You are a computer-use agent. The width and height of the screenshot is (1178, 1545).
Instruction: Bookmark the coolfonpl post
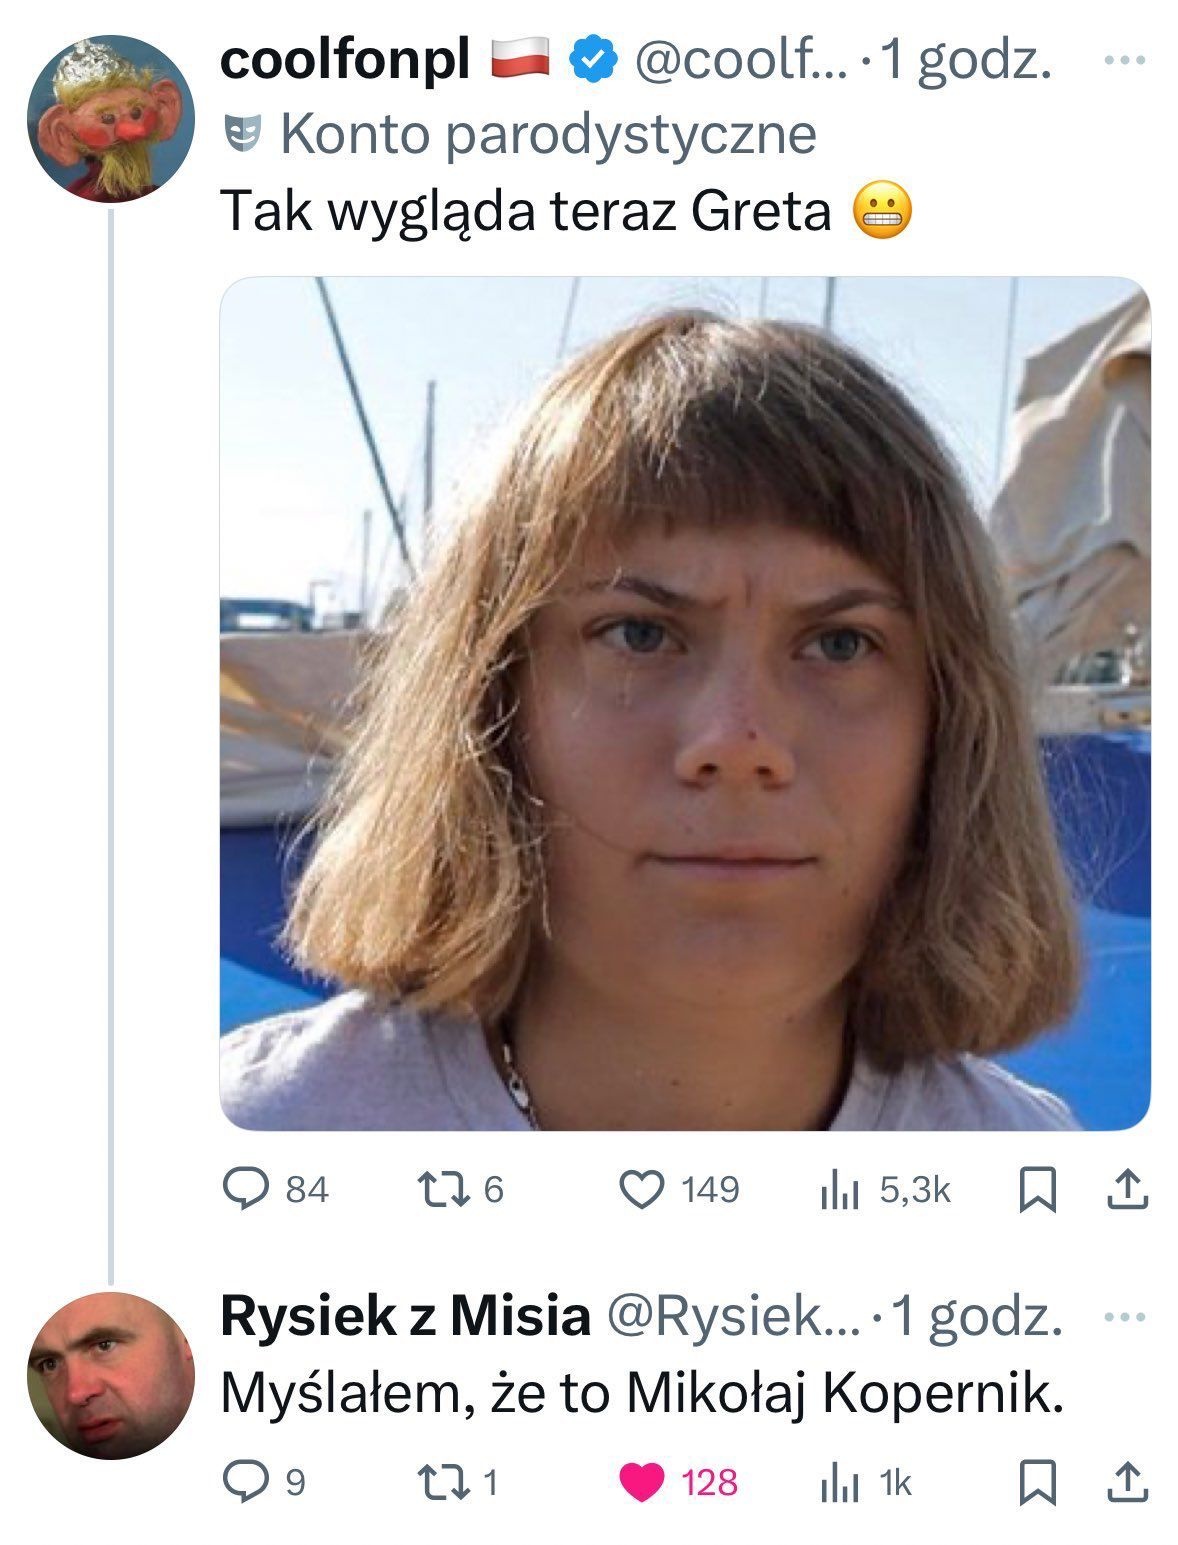[x=1037, y=1189]
